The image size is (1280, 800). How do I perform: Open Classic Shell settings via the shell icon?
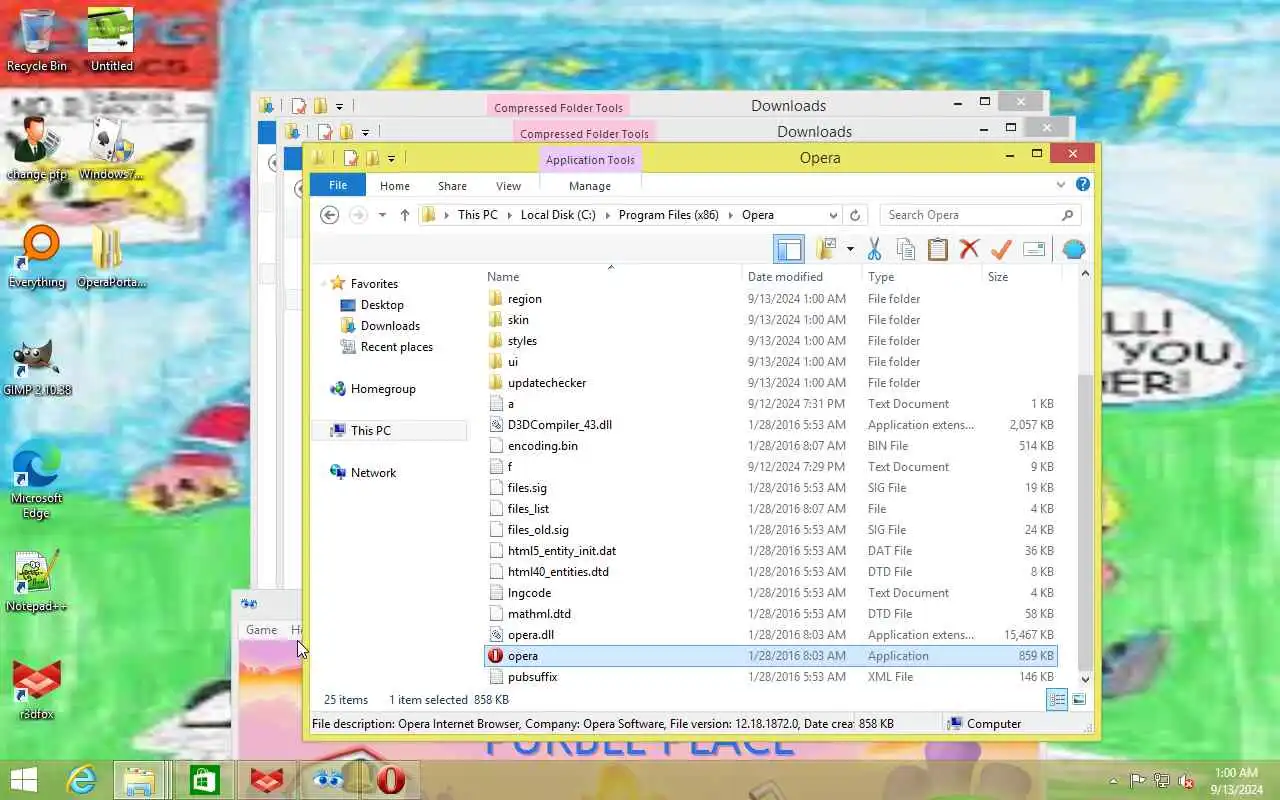1074,249
